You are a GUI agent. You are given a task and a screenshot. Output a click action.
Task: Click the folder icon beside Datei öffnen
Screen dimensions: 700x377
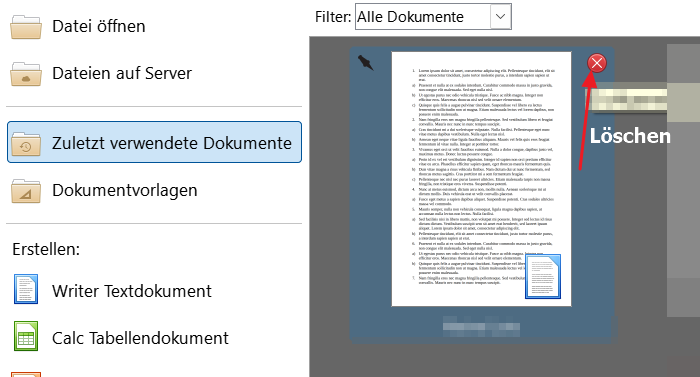click(26, 27)
